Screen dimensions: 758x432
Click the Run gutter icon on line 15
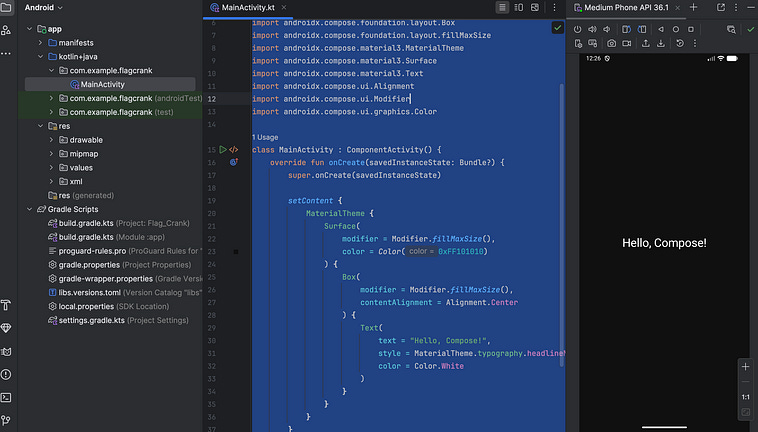pyautogui.click(x=223, y=150)
